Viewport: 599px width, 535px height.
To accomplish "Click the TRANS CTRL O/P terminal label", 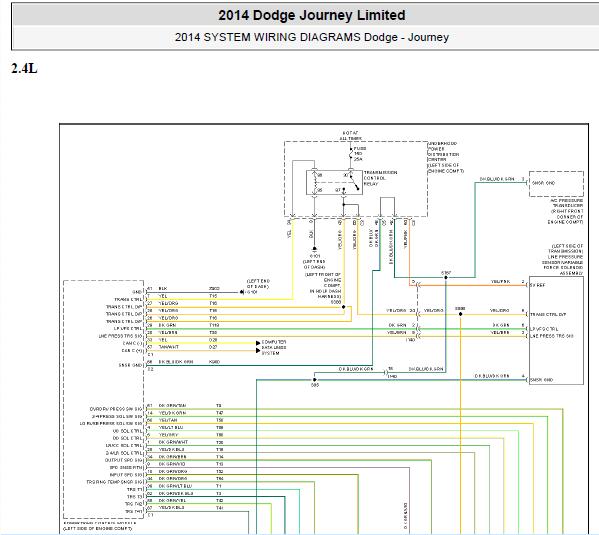I will (548, 315).
